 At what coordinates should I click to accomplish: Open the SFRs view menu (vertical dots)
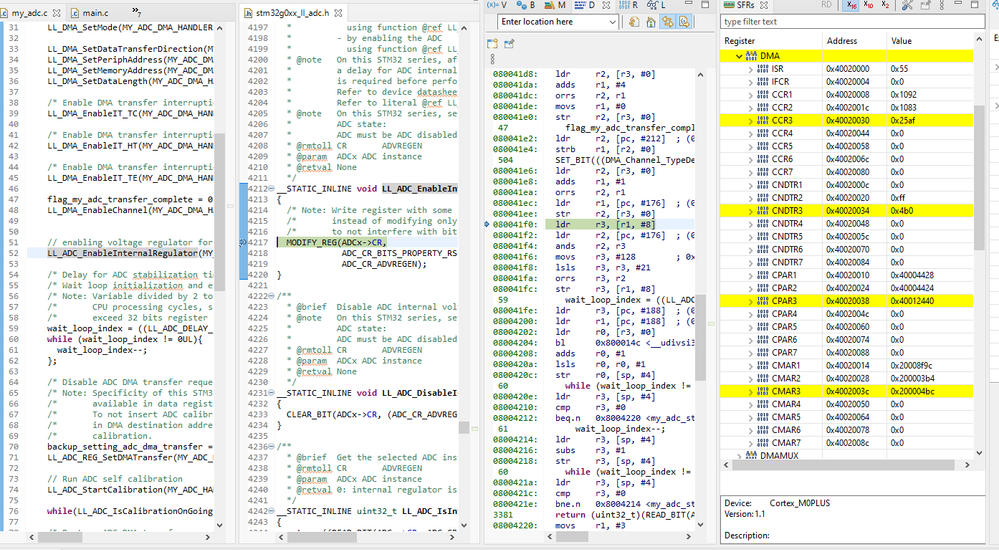point(943,5)
